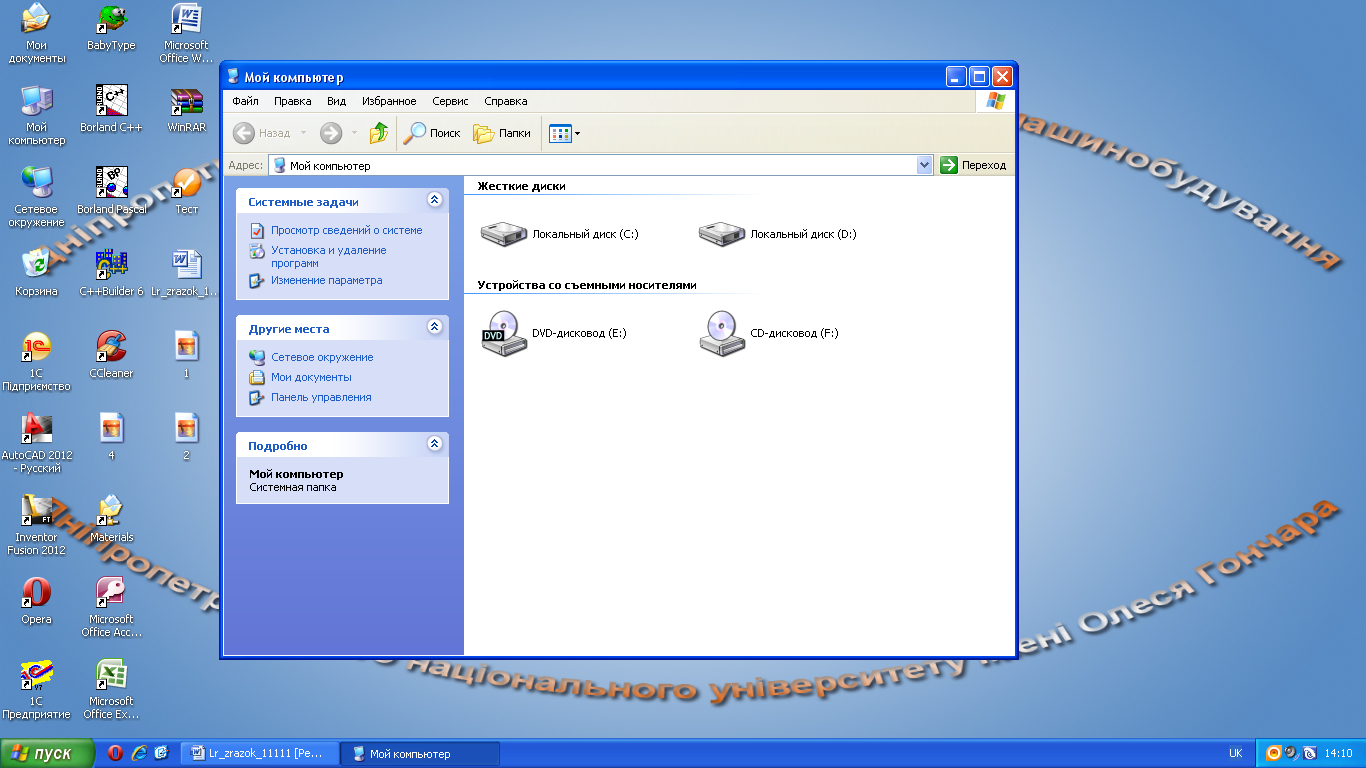This screenshot has width=1366, height=768.
Task: Select Borland C++ desktop shortcut
Action: point(111,110)
